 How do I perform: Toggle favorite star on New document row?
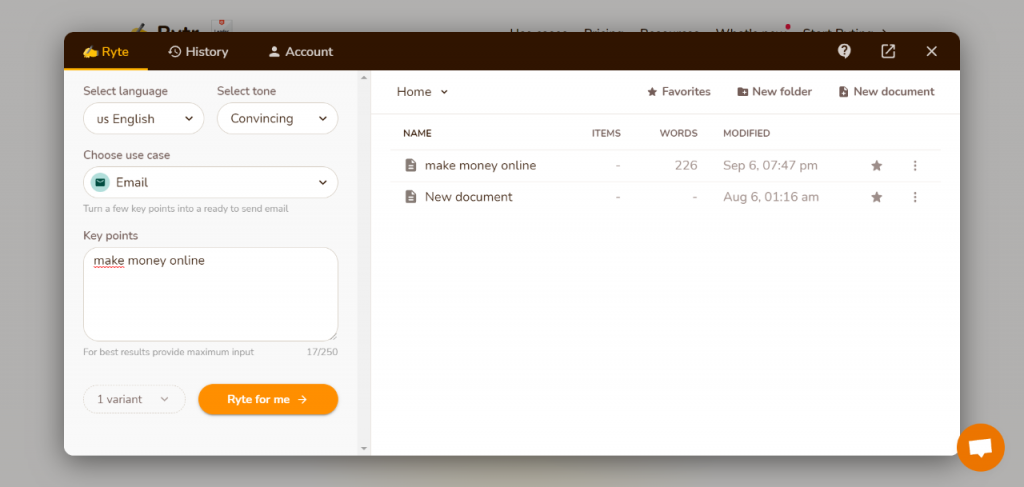click(x=877, y=198)
